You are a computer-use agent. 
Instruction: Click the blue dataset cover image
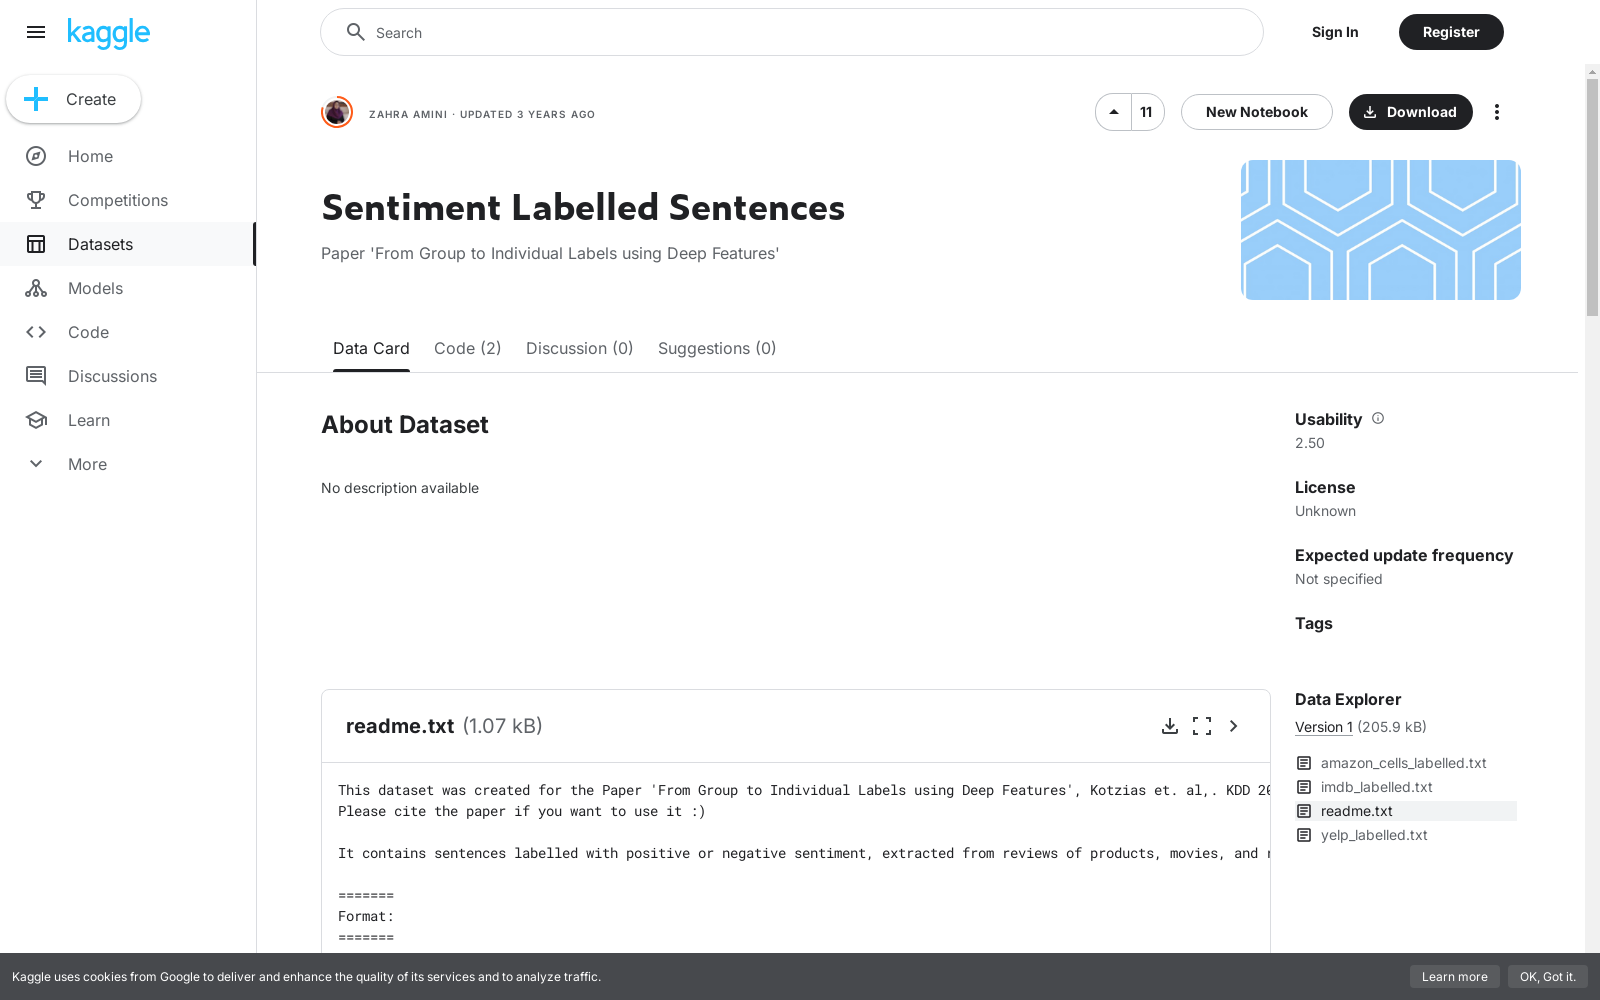1381,230
